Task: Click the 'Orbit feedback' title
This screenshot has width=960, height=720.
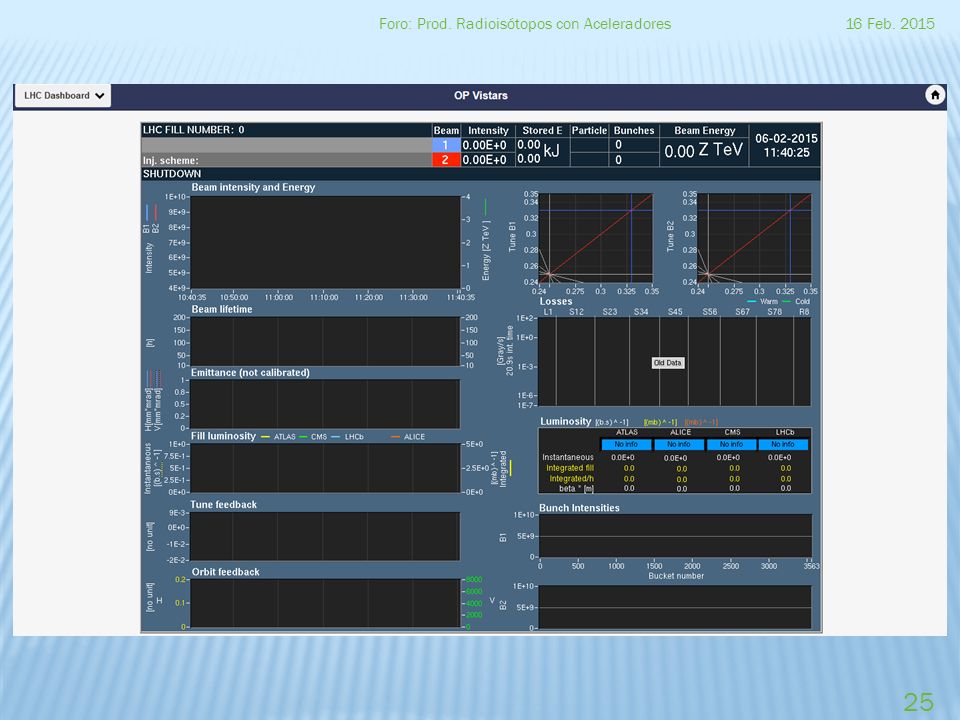Action: 225,572
